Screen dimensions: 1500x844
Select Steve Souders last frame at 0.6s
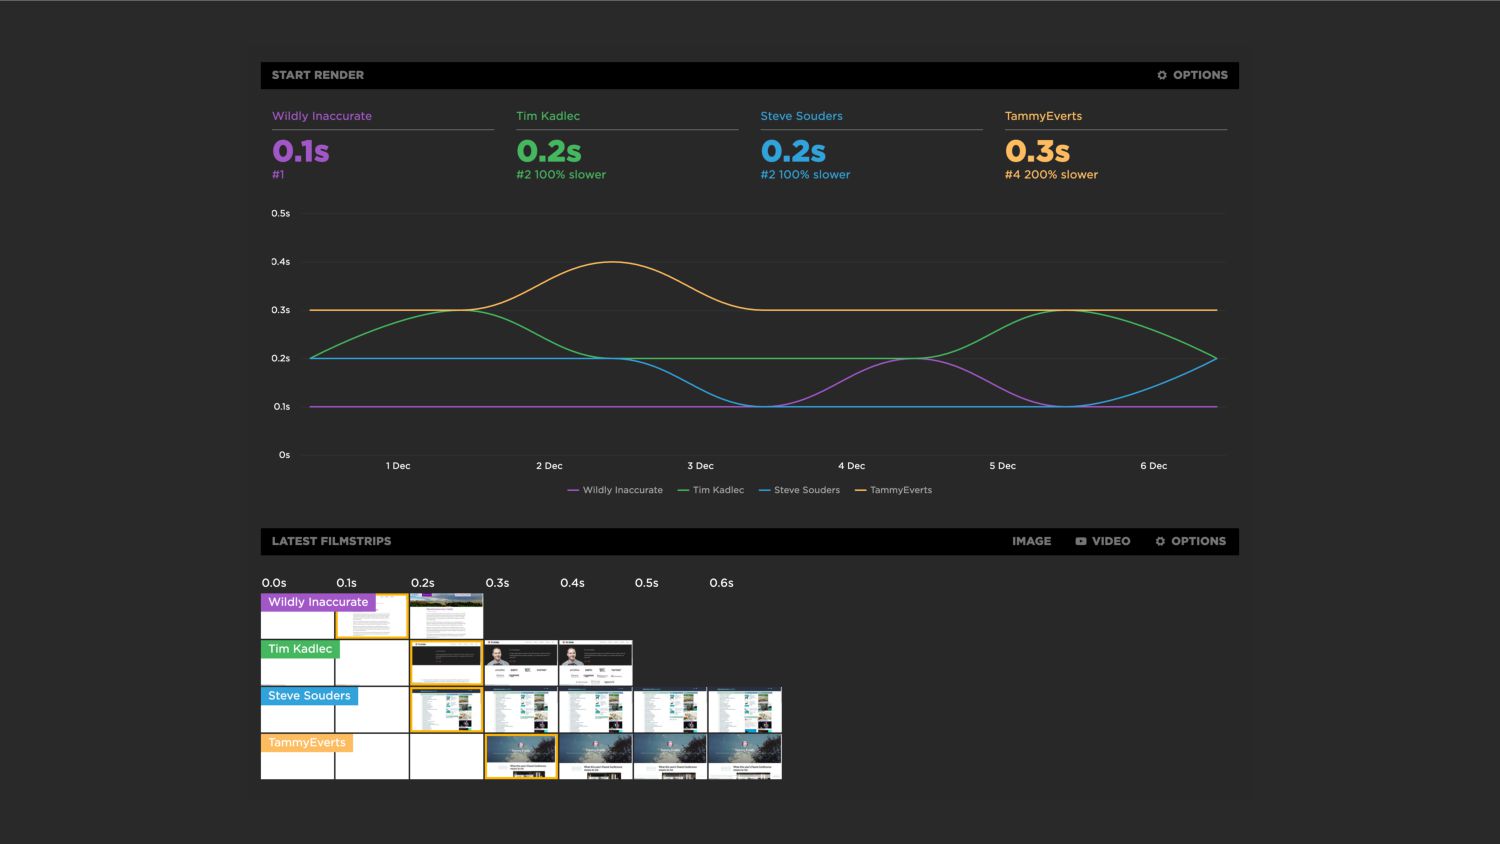click(745, 710)
